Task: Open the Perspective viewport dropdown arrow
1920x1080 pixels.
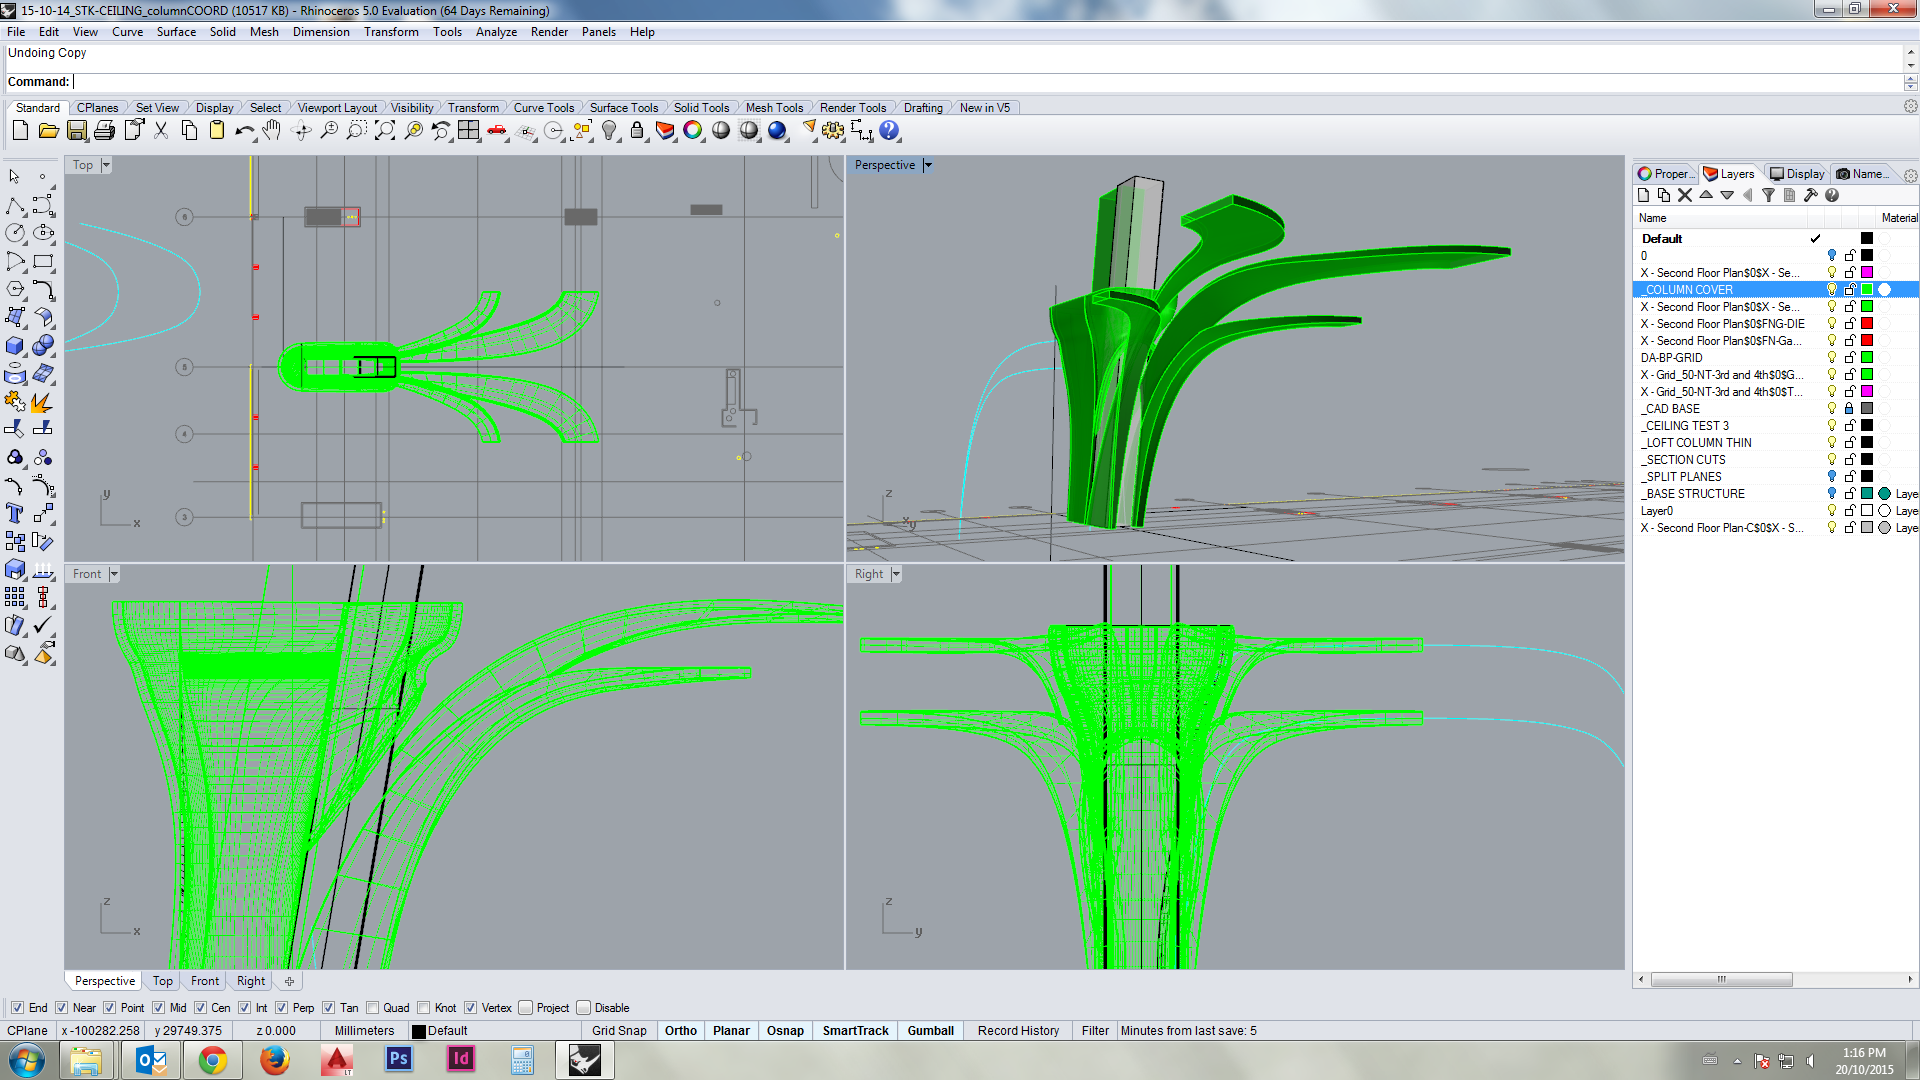Action: 928,165
